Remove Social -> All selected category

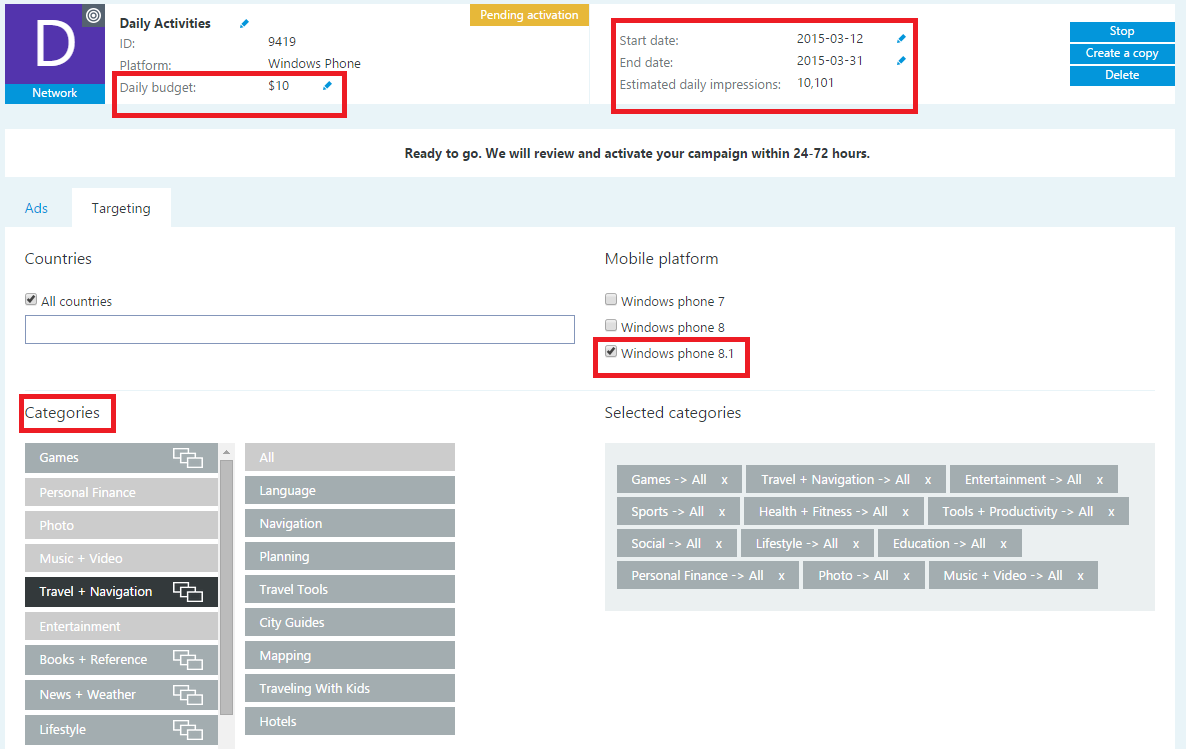[719, 544]
